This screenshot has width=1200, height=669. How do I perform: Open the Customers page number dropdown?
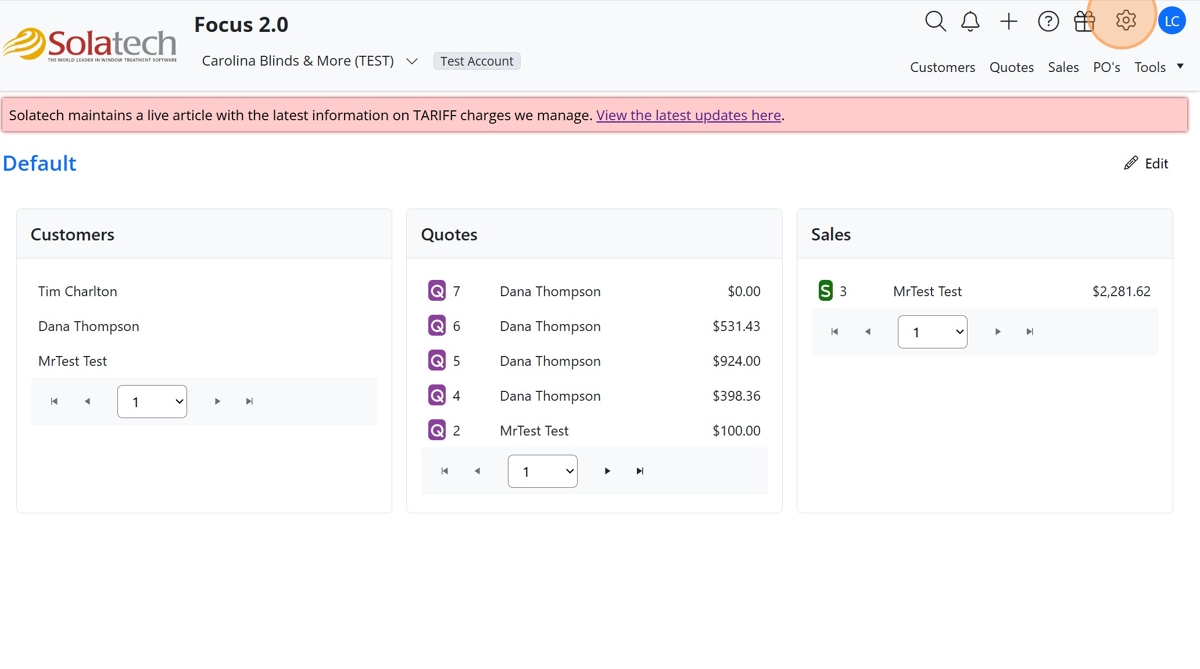click(152, 401)
